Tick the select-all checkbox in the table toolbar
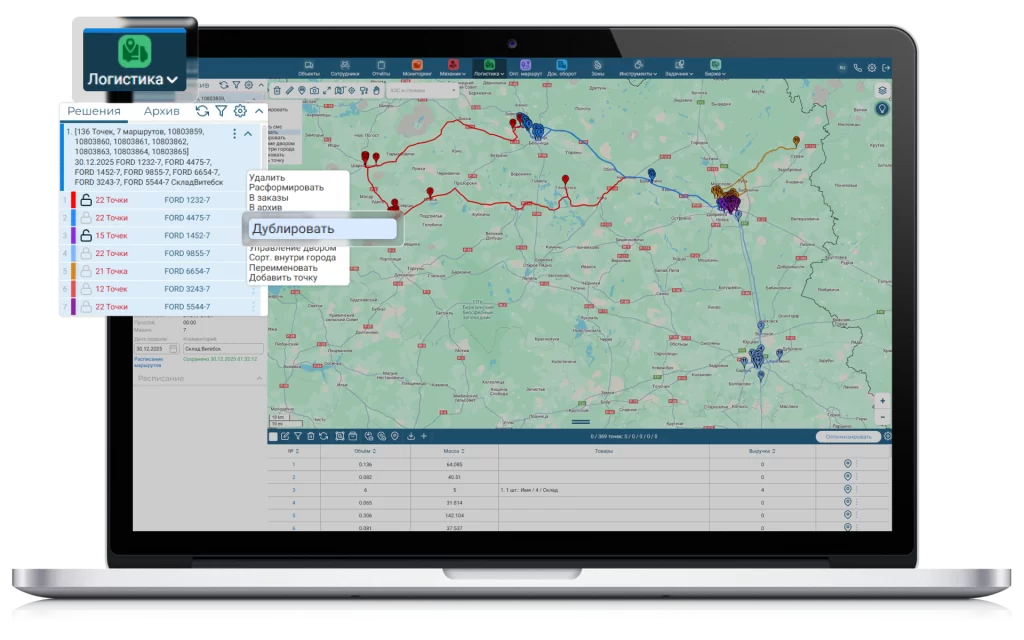 click(x=273, y=436)
